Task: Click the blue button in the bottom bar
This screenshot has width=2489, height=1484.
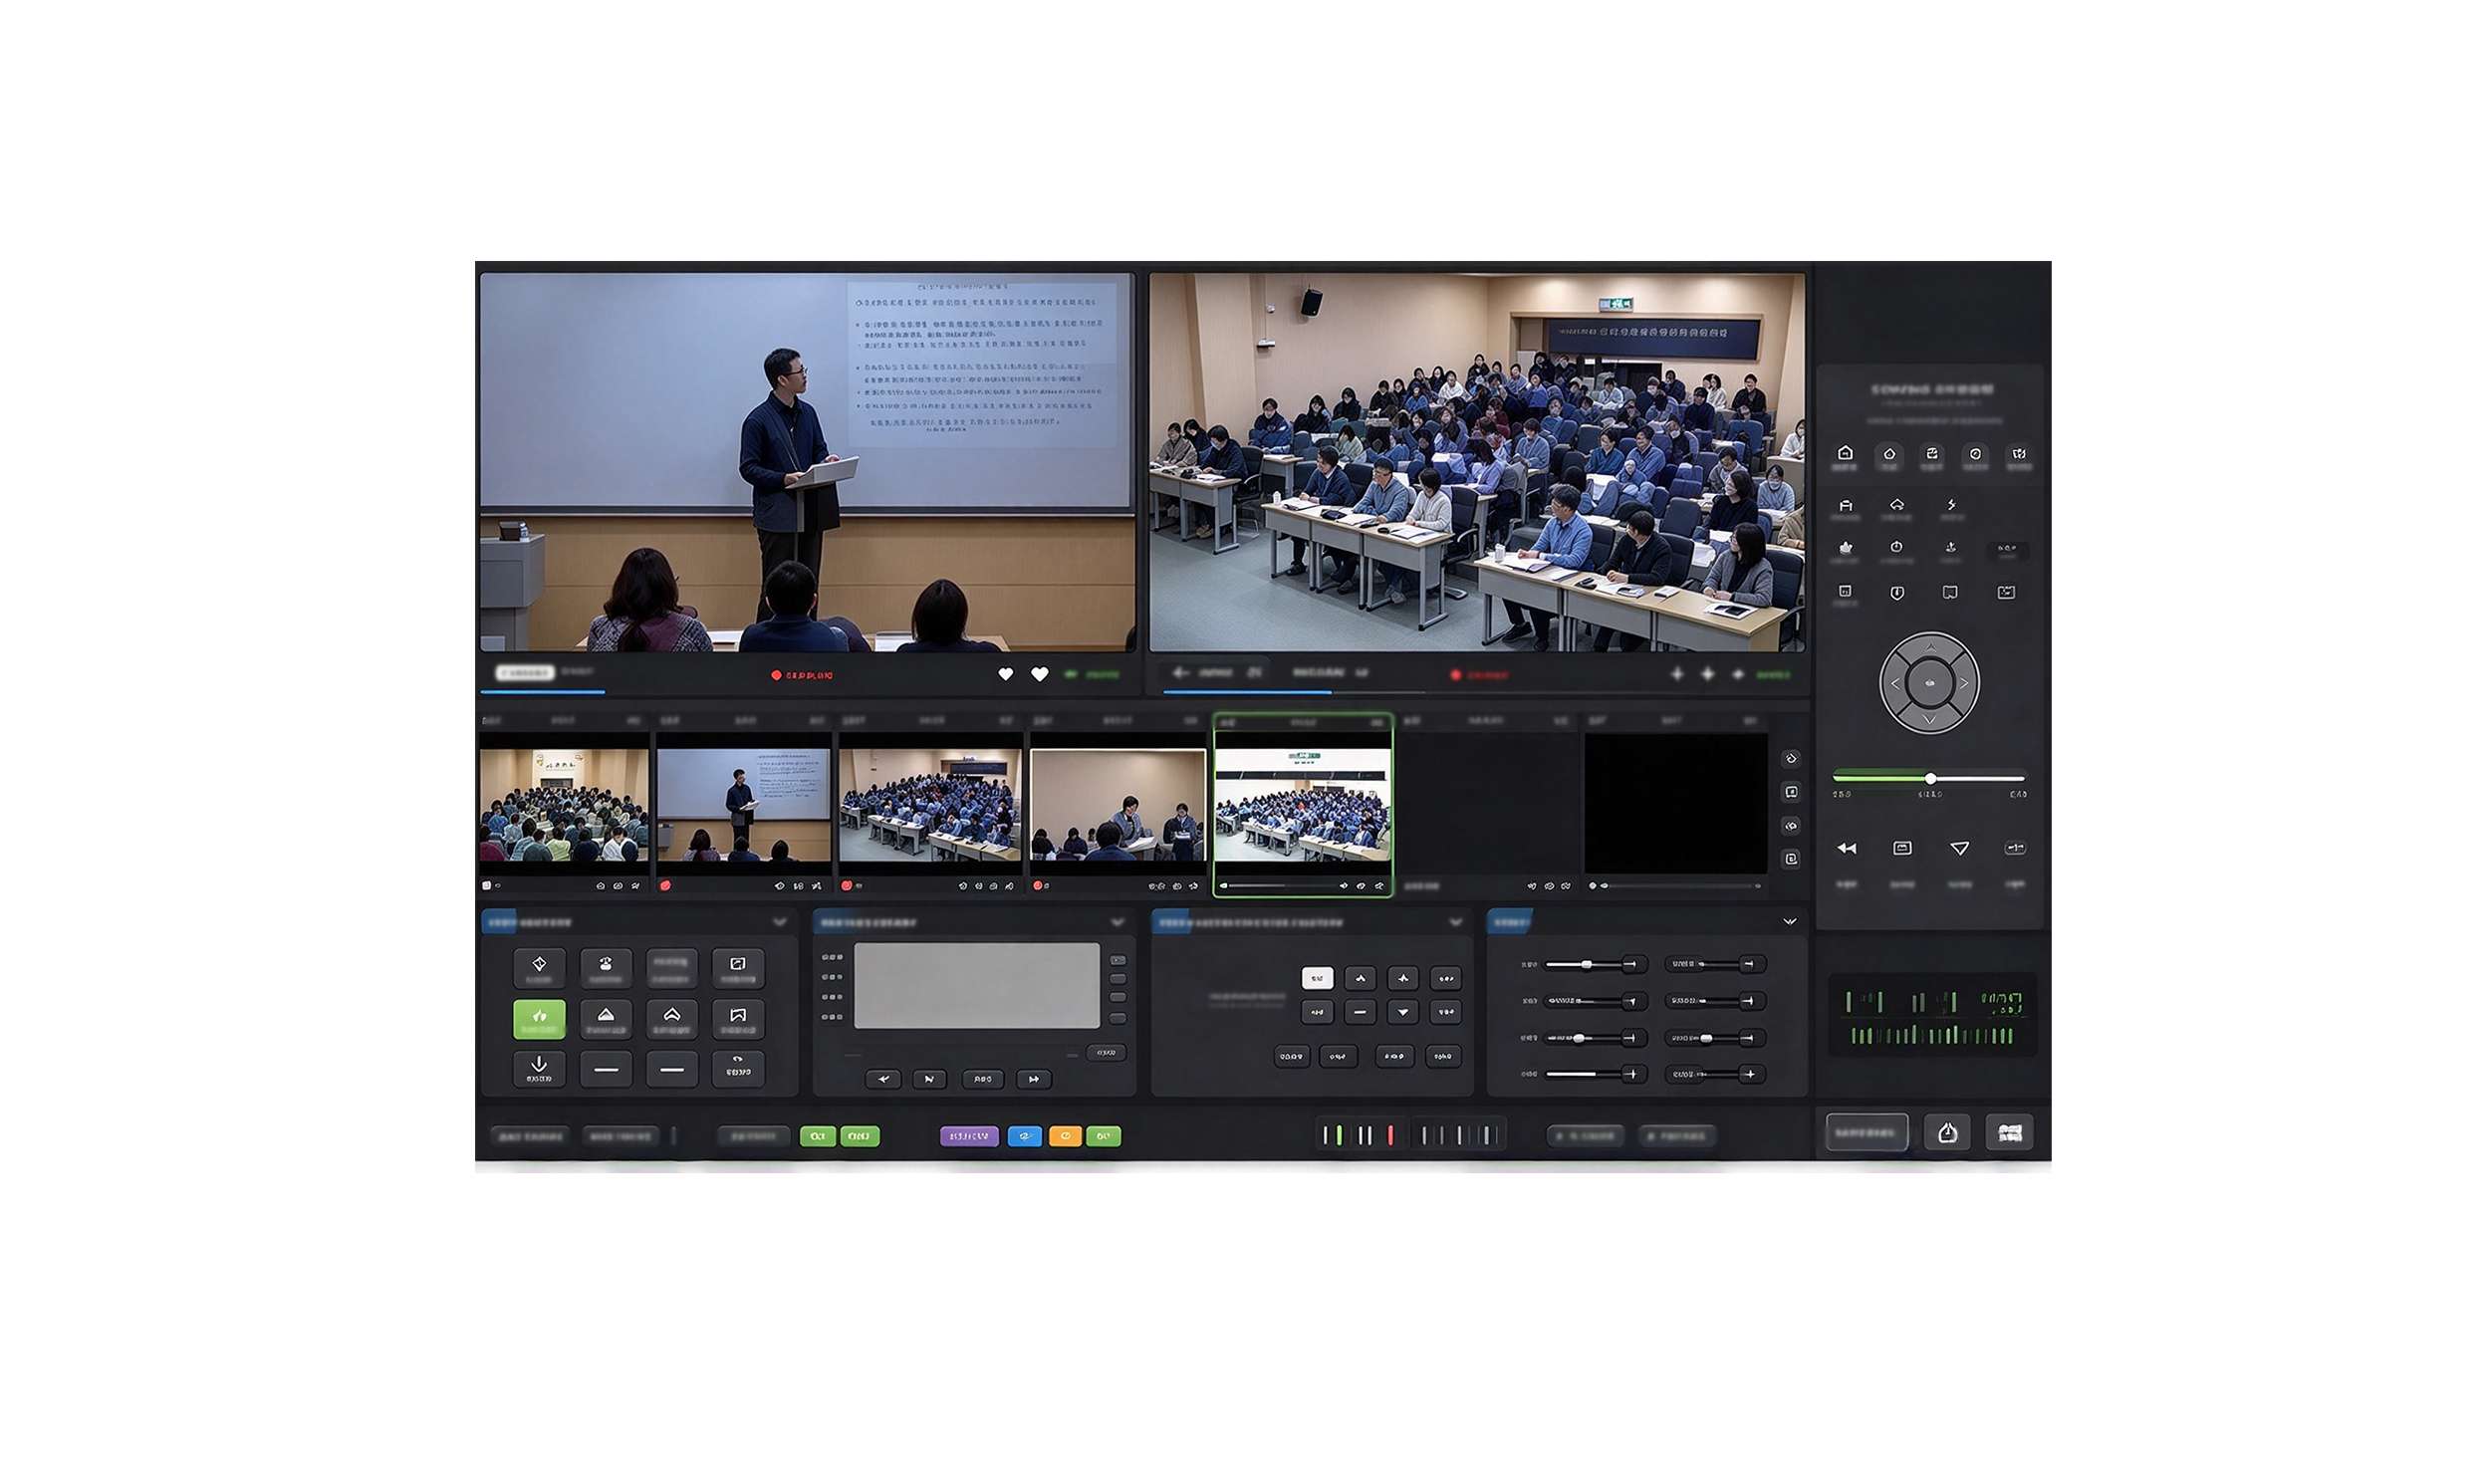Action: 1025,1136
